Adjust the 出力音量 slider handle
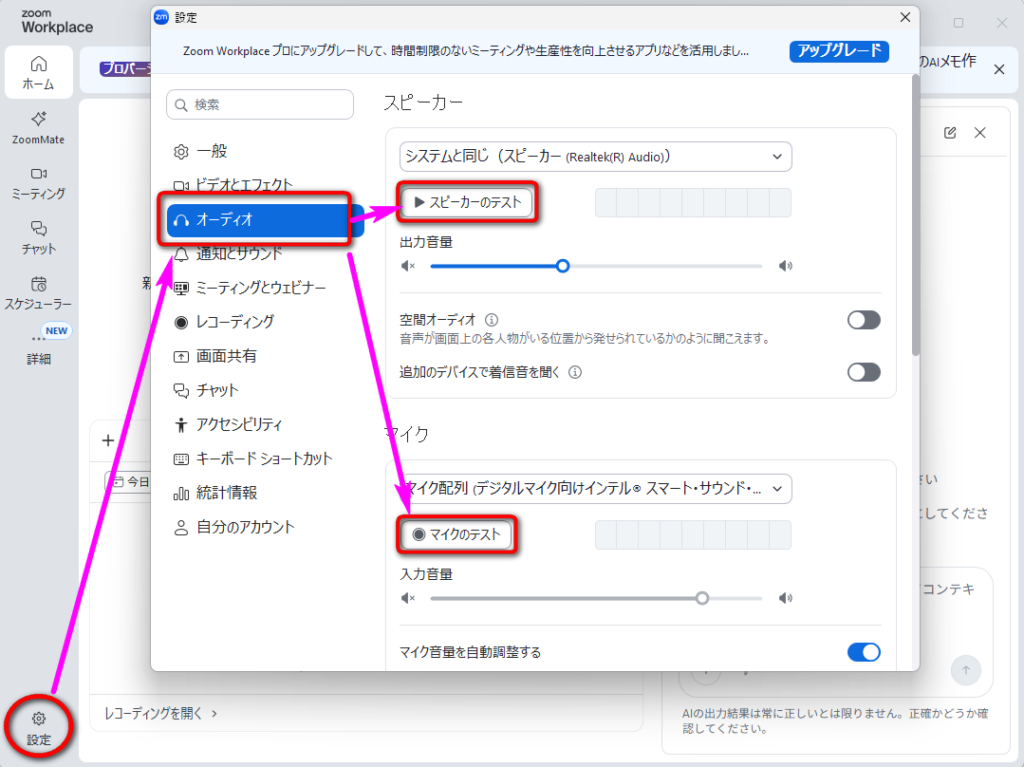Image resolution: width=1024 pixels, height=767 pixels. tap(562, 266)
